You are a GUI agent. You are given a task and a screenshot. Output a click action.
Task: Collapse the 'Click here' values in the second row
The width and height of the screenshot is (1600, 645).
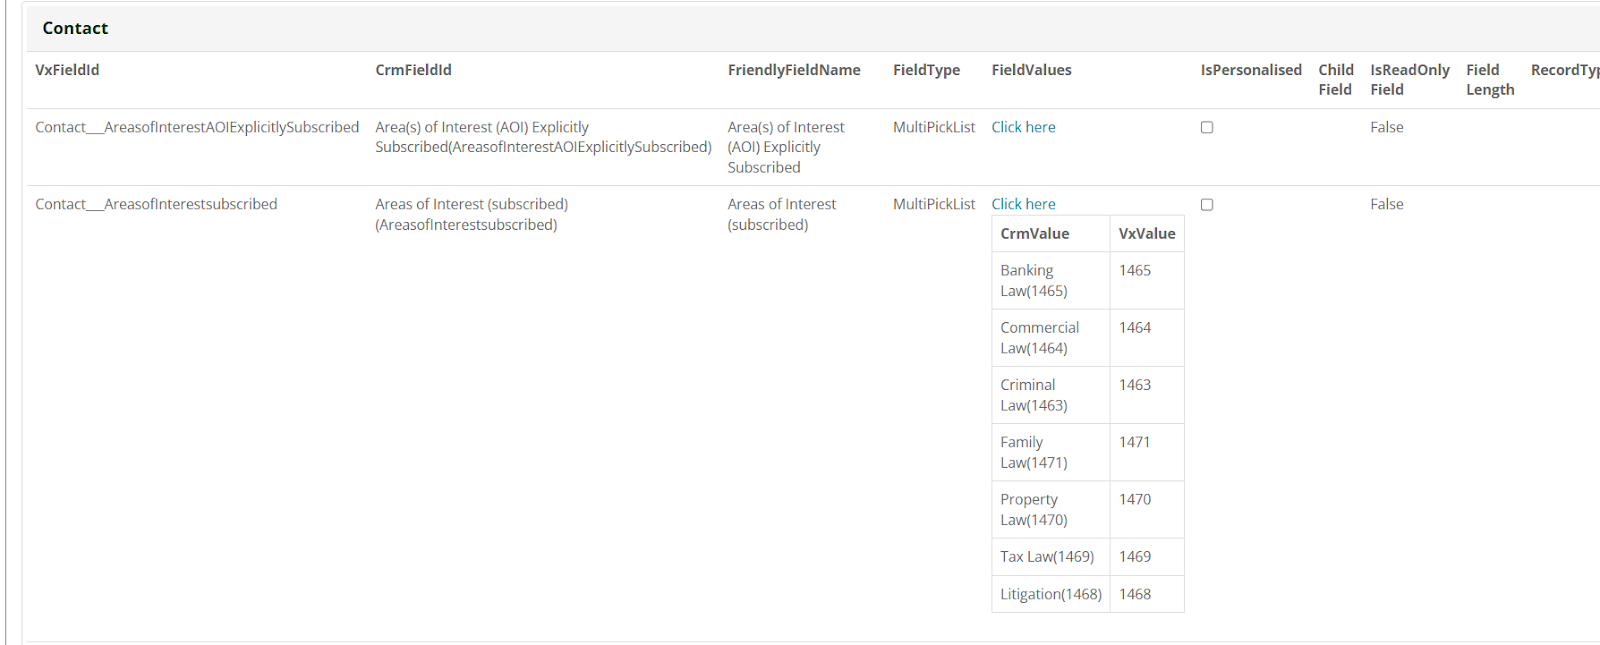coord(1023,204)
